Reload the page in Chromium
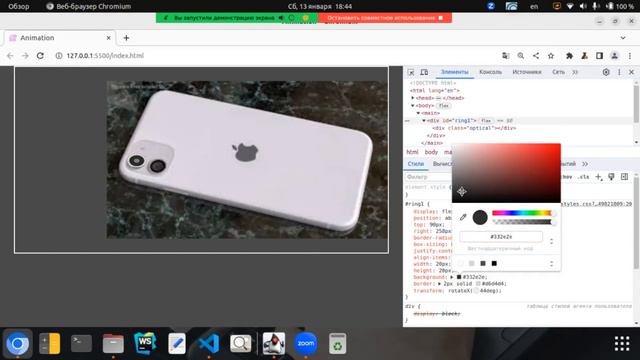 click(40, 56)
